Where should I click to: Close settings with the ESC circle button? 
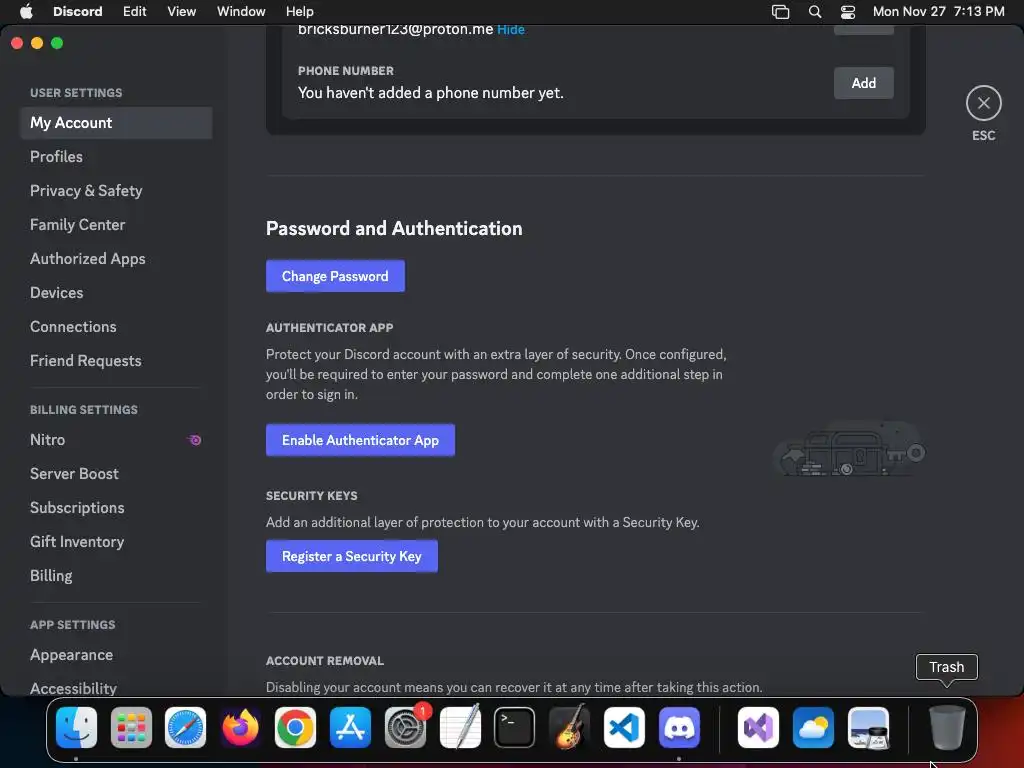click(x=984, y=103)
